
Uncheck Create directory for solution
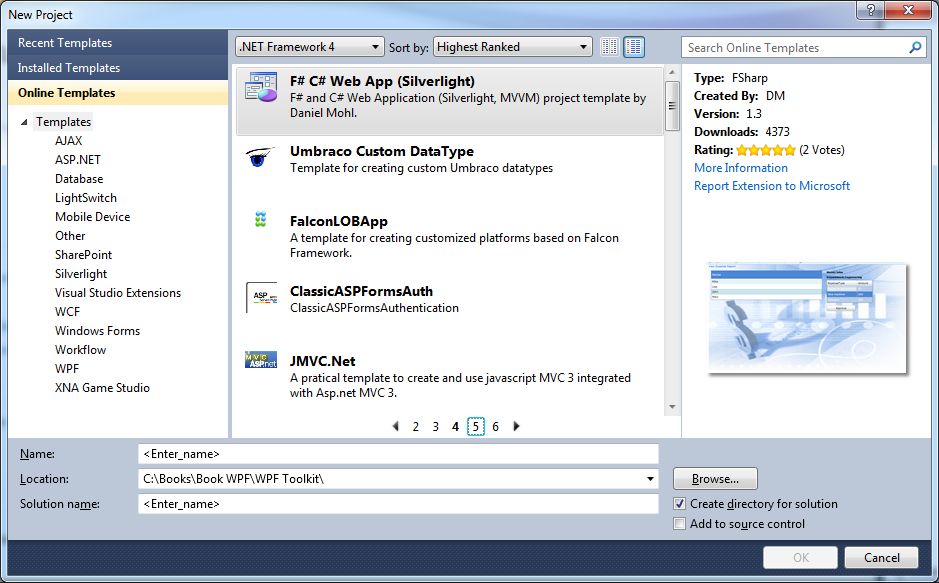tap(679, 504)
